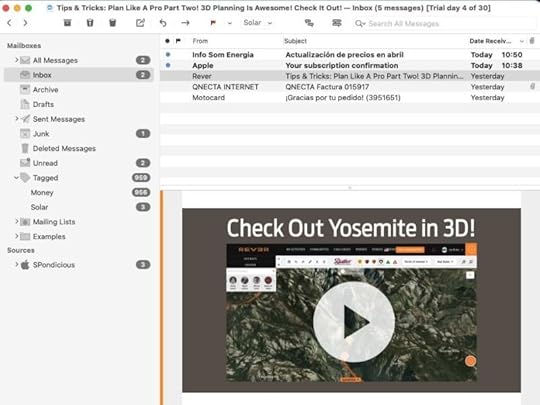Viewport: 540px width, 405px height.
Task: Open the Info Som Energia message
Action: 350,54
